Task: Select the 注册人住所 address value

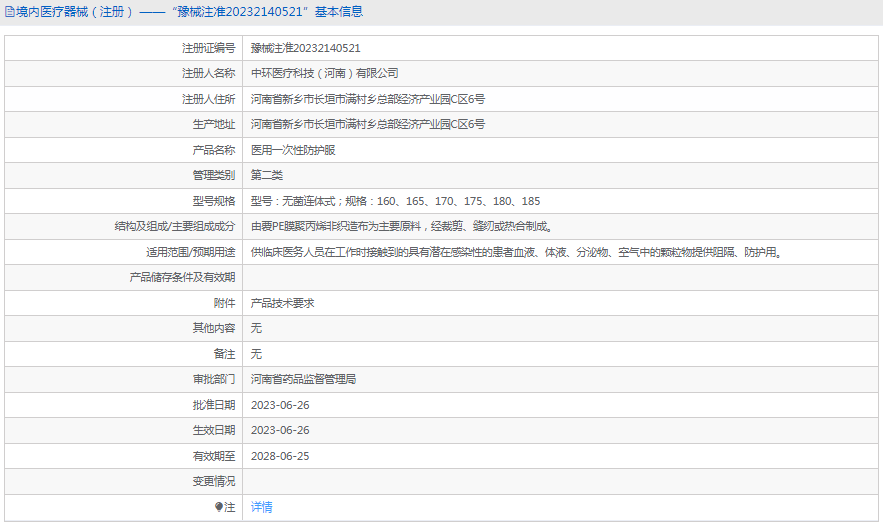Action: [x=368, y=99]
